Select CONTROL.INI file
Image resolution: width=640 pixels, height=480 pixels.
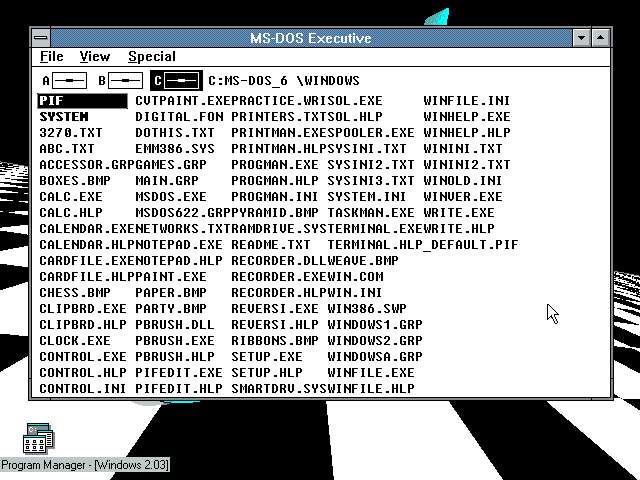point(83,389)
